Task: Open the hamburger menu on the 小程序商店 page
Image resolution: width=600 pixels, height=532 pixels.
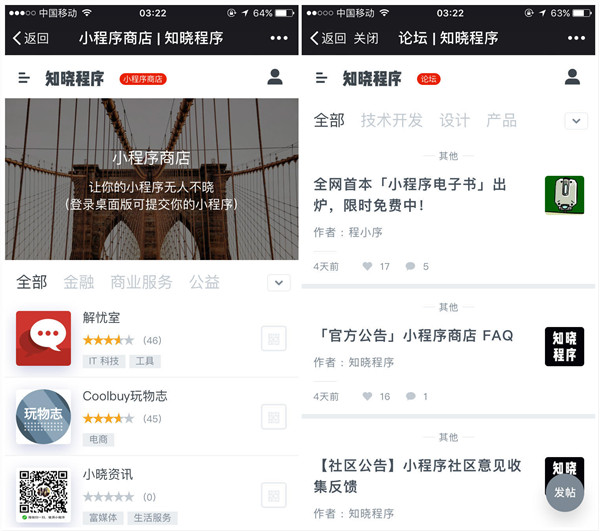Action: (24, 78)
